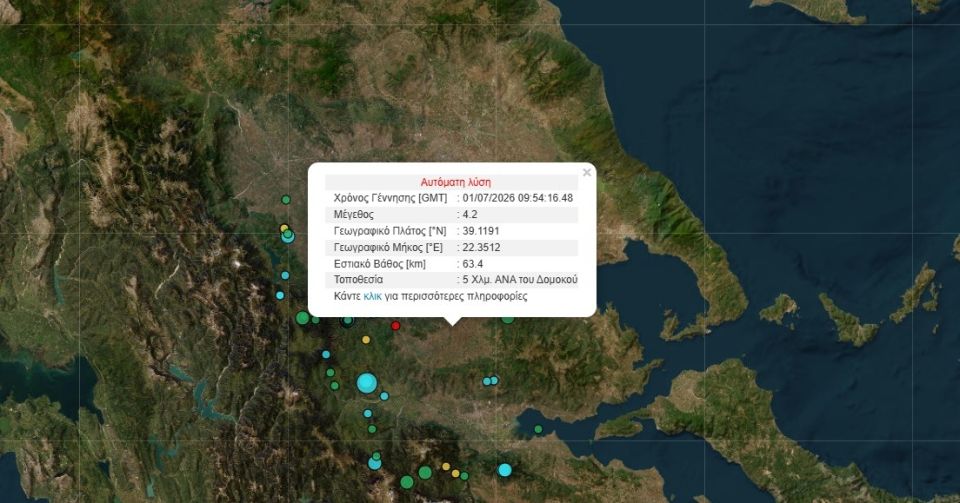This screenshot has width=960, height=503.
Task: Select the lone green marker left of the popup's magnitude row
Action: coord(286,199)
